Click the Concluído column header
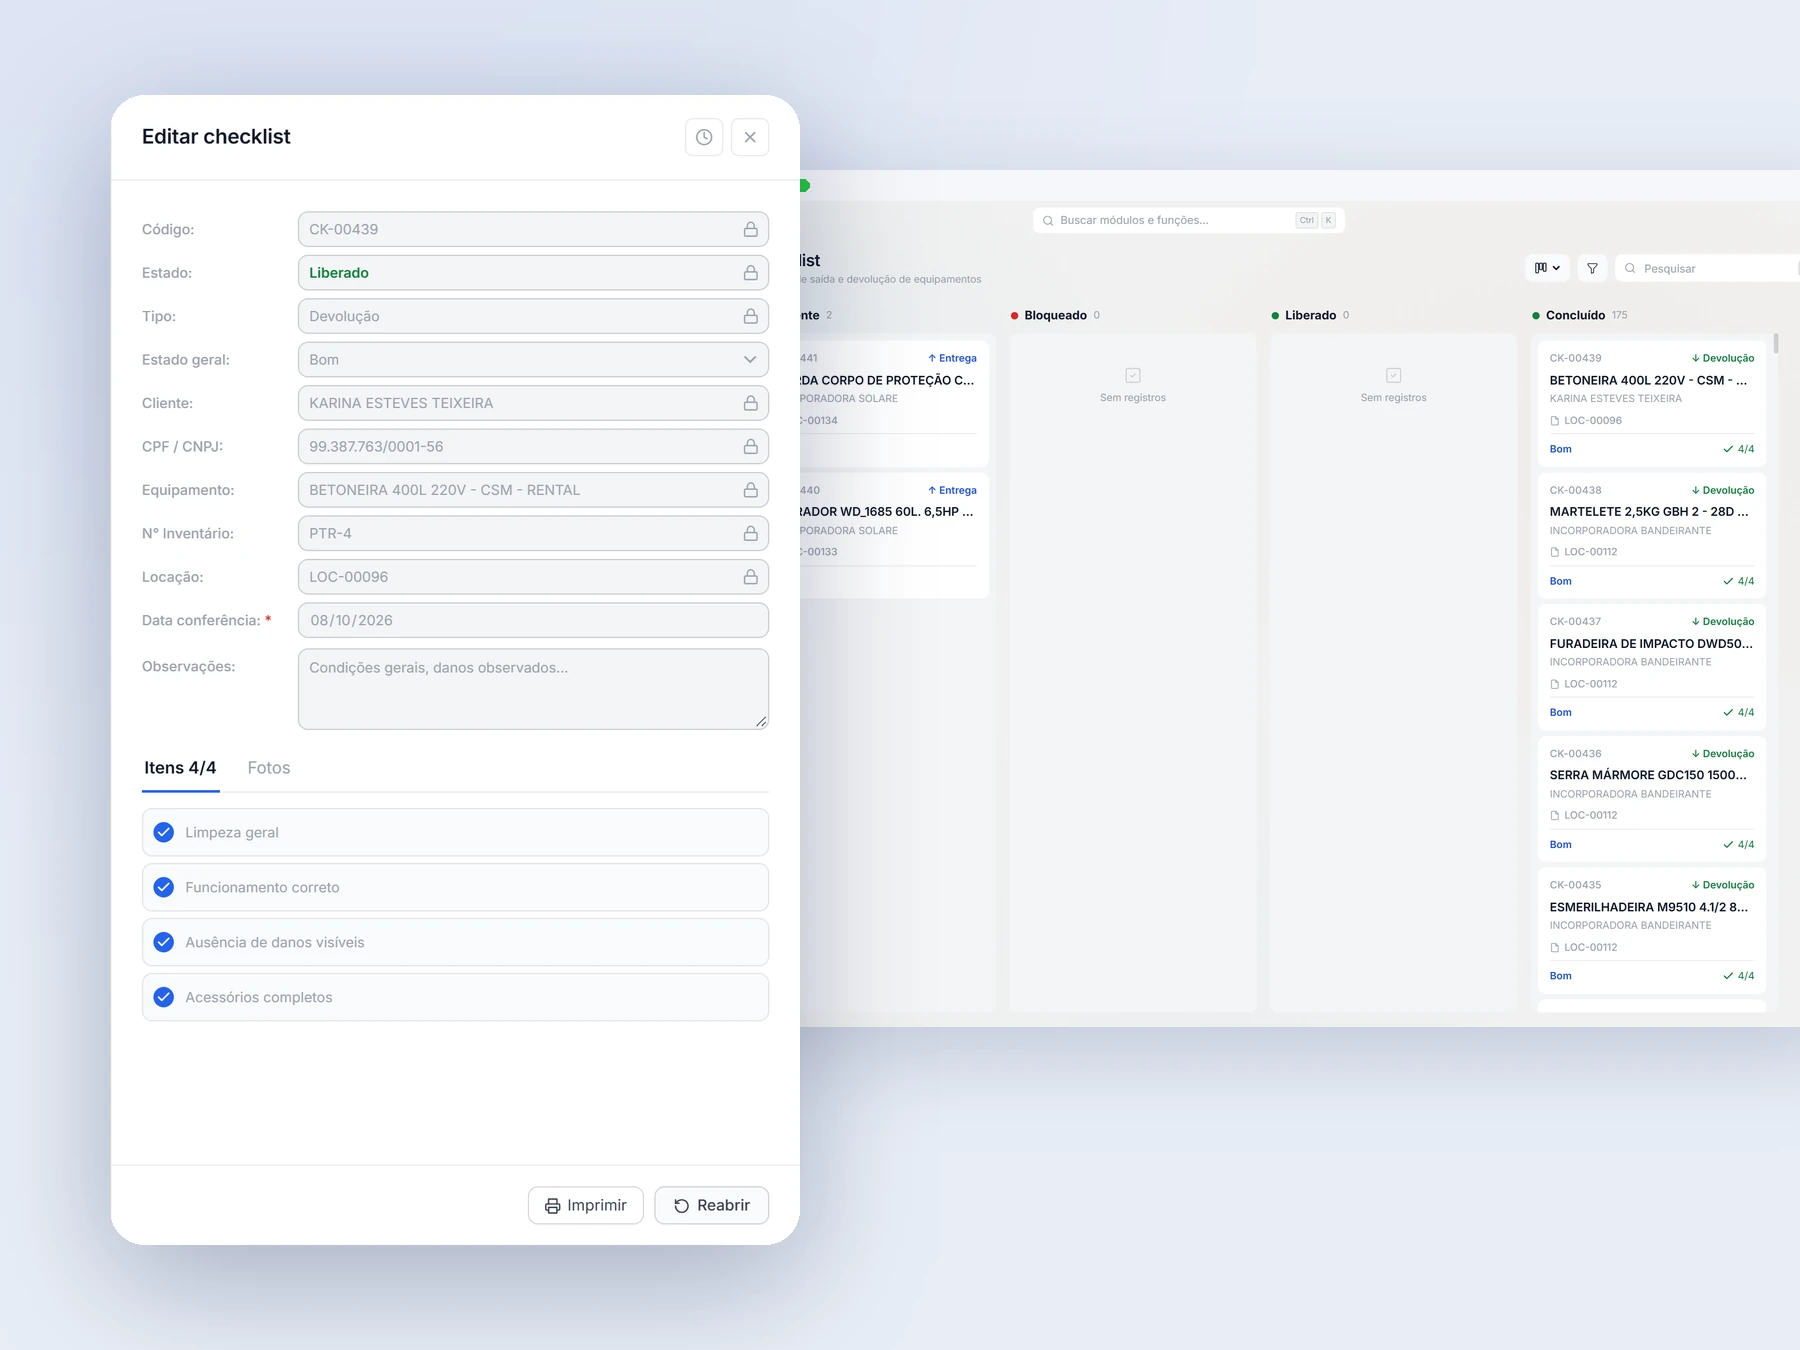Viewport: 1800px width, 1350px height. (1580, 315)
